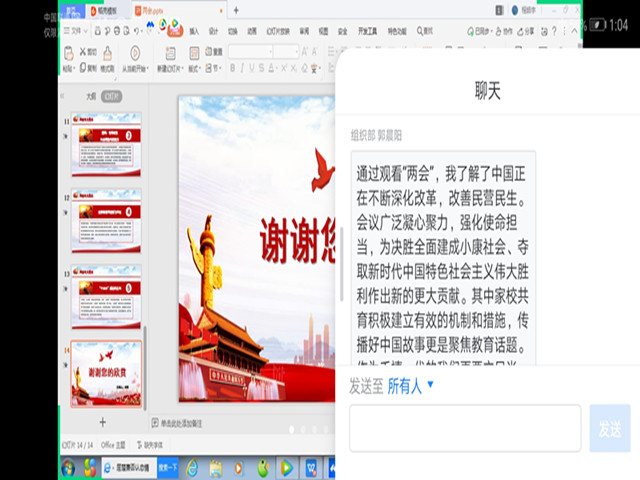Image resolution: width=640 pixels, height=480 pixels.
Task: Click the chat message input field
Action: tap(465, 428)
